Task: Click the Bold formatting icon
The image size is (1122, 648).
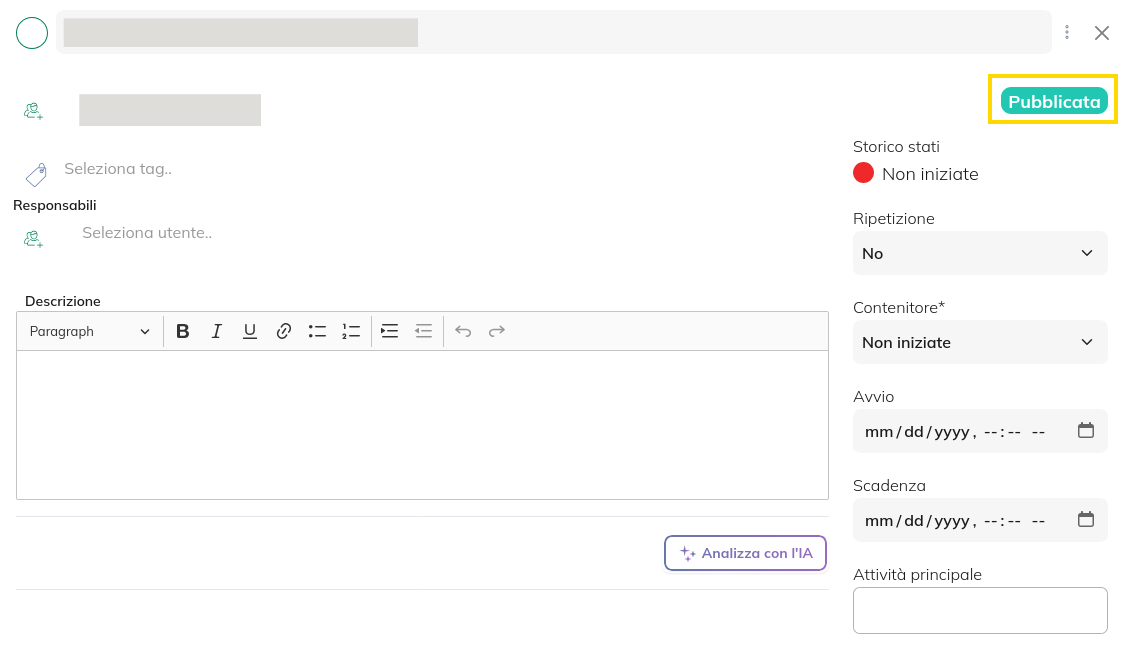Action: (x=183, y=331)
